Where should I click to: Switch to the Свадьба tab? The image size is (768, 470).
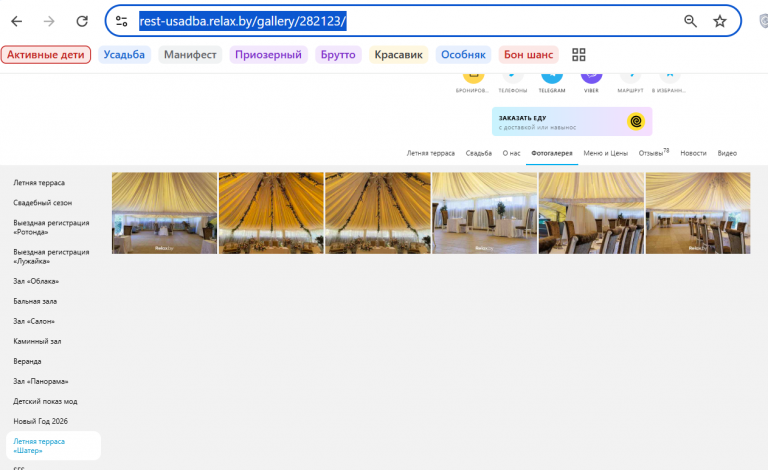[479, 153]
